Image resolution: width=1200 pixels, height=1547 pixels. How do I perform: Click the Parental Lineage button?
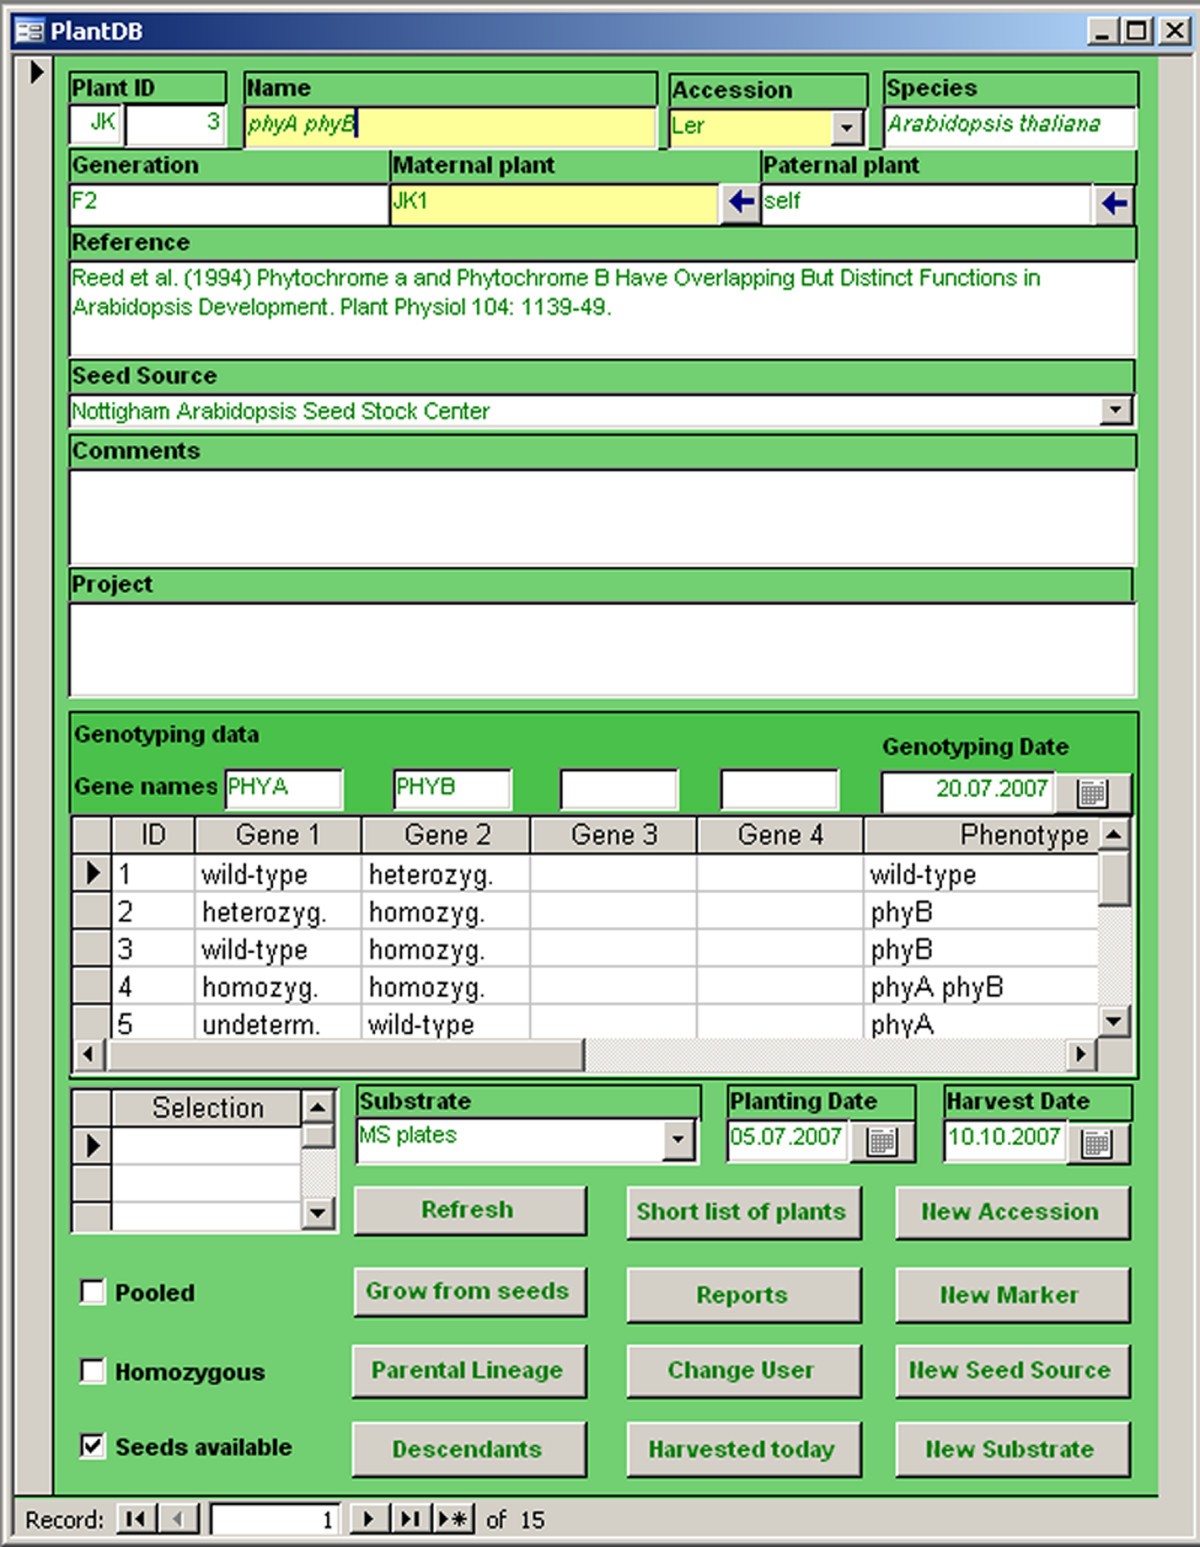click(468, 1371)
